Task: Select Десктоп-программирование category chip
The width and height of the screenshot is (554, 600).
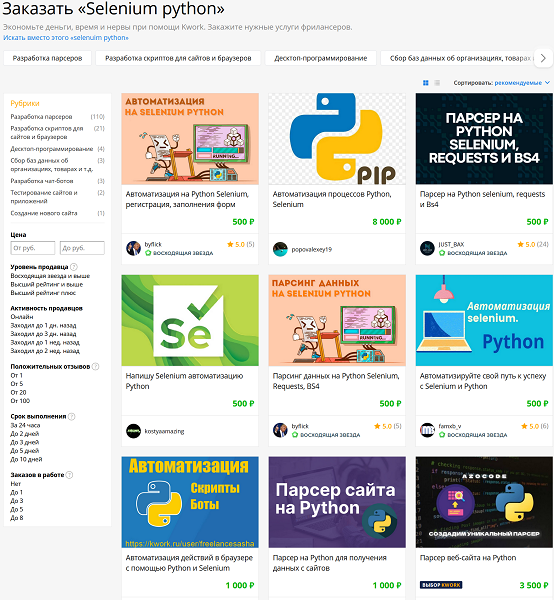Action: pyautogui.click(x=321, y=58)
